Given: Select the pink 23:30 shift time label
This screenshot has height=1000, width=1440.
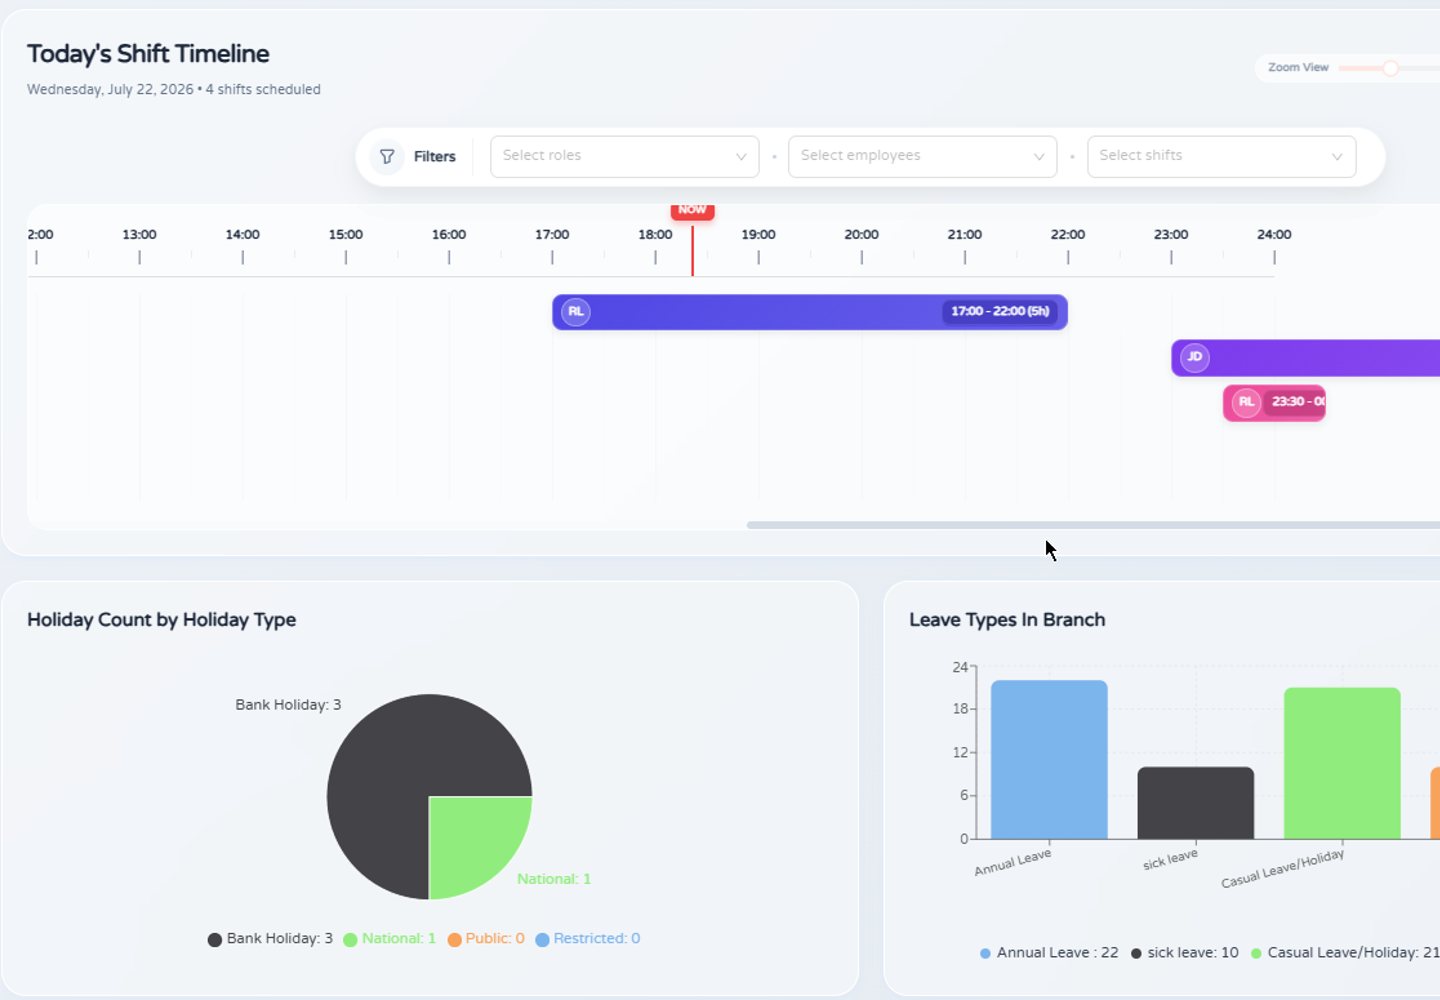Looking at the screenshot, I should 1296,402.
